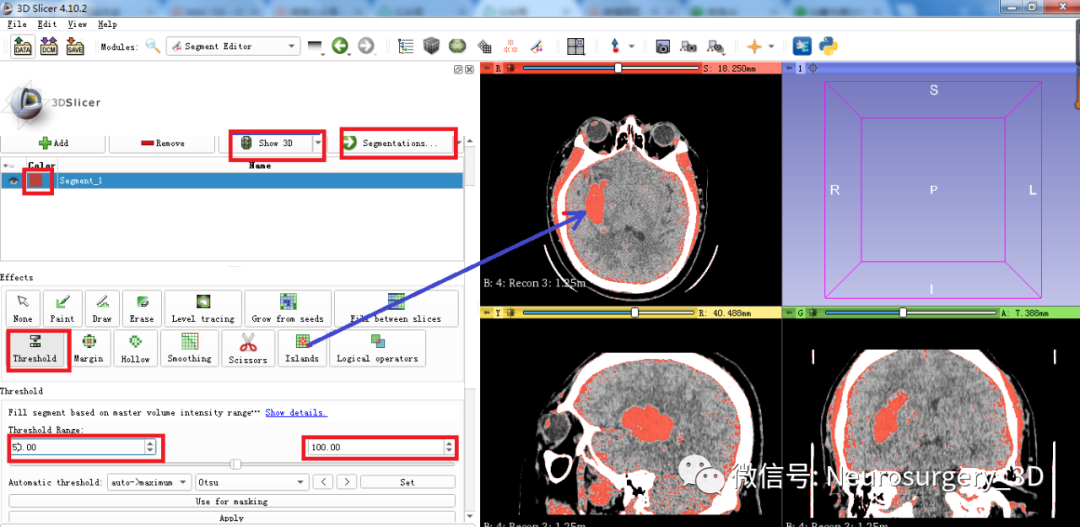Viewport: 1080px width, 527px height.
Task: Select the Logical operators effect
Action: click(377, 349)
